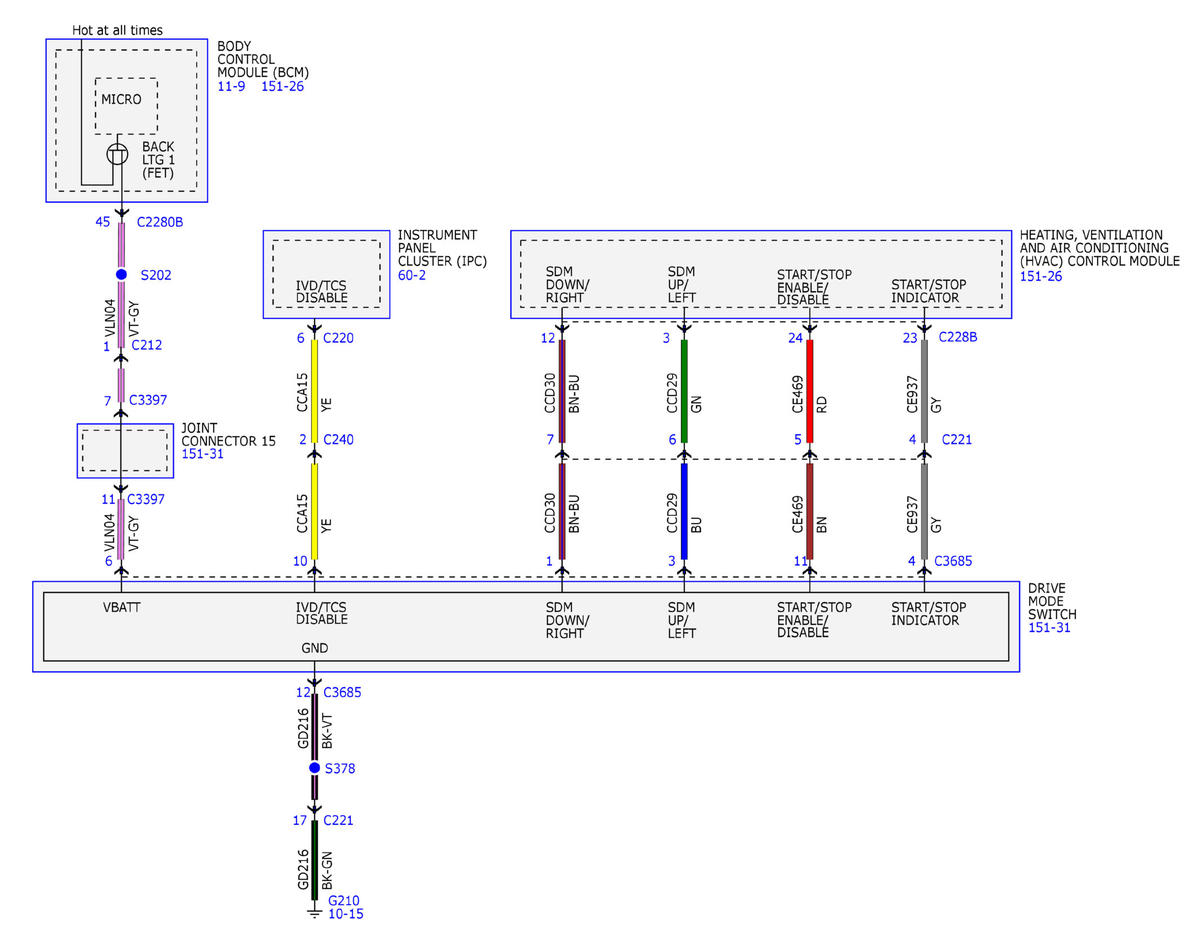Click the blue CCD29 BU wire
The height and width of the screenshot is (927, 1200).
coord(684,511)
